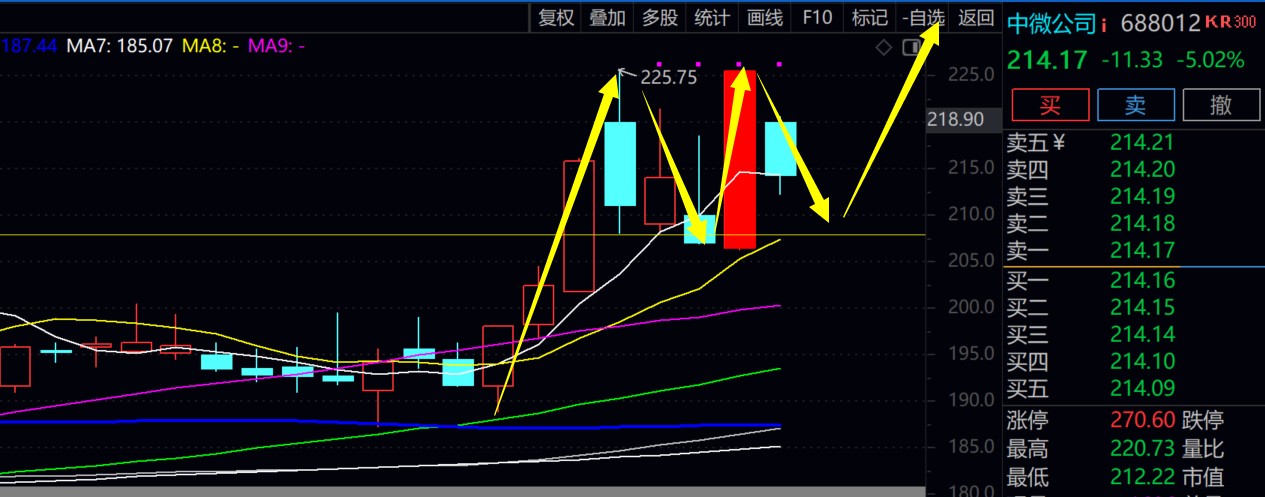The image size is (1265, 497).
Task: Open the 叠加 overlay menu
Action: click(x=608, y=17)
